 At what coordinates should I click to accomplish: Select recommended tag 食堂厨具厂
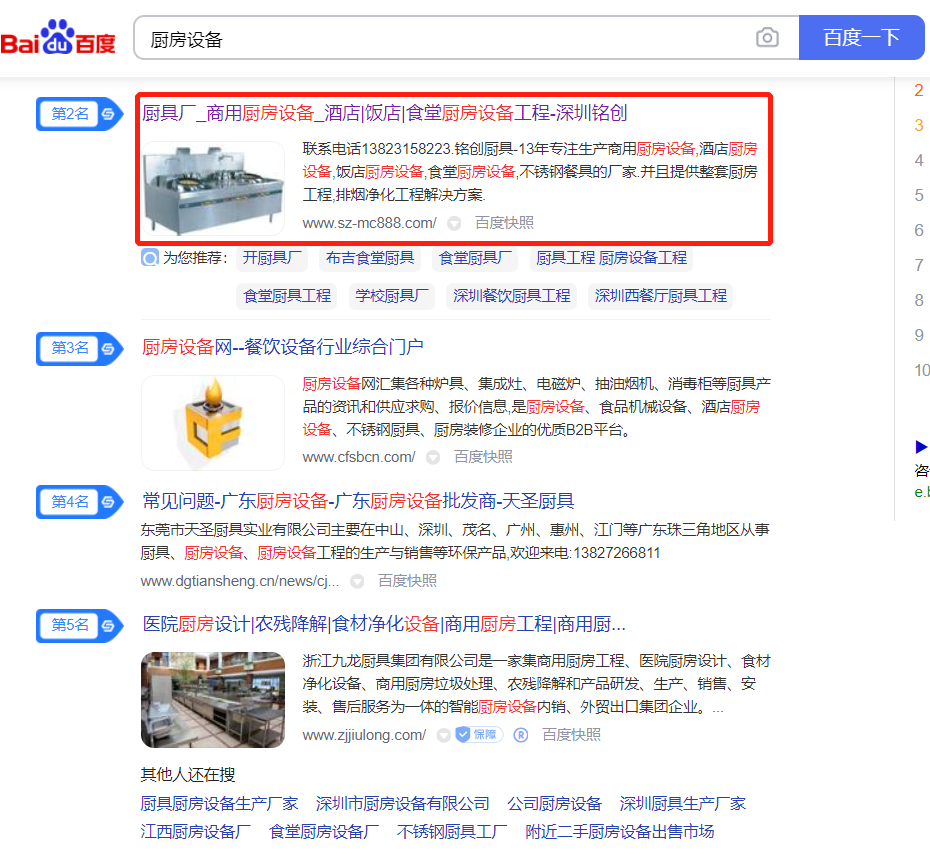[x=474, y=258]
